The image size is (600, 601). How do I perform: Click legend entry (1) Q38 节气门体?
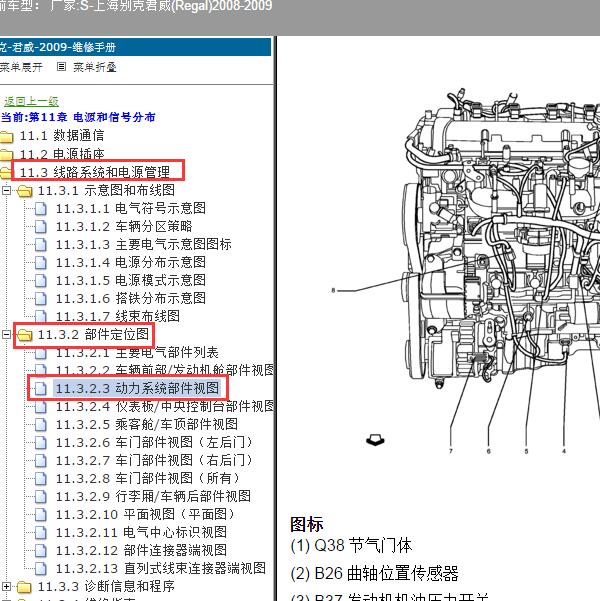click(351, 545)
